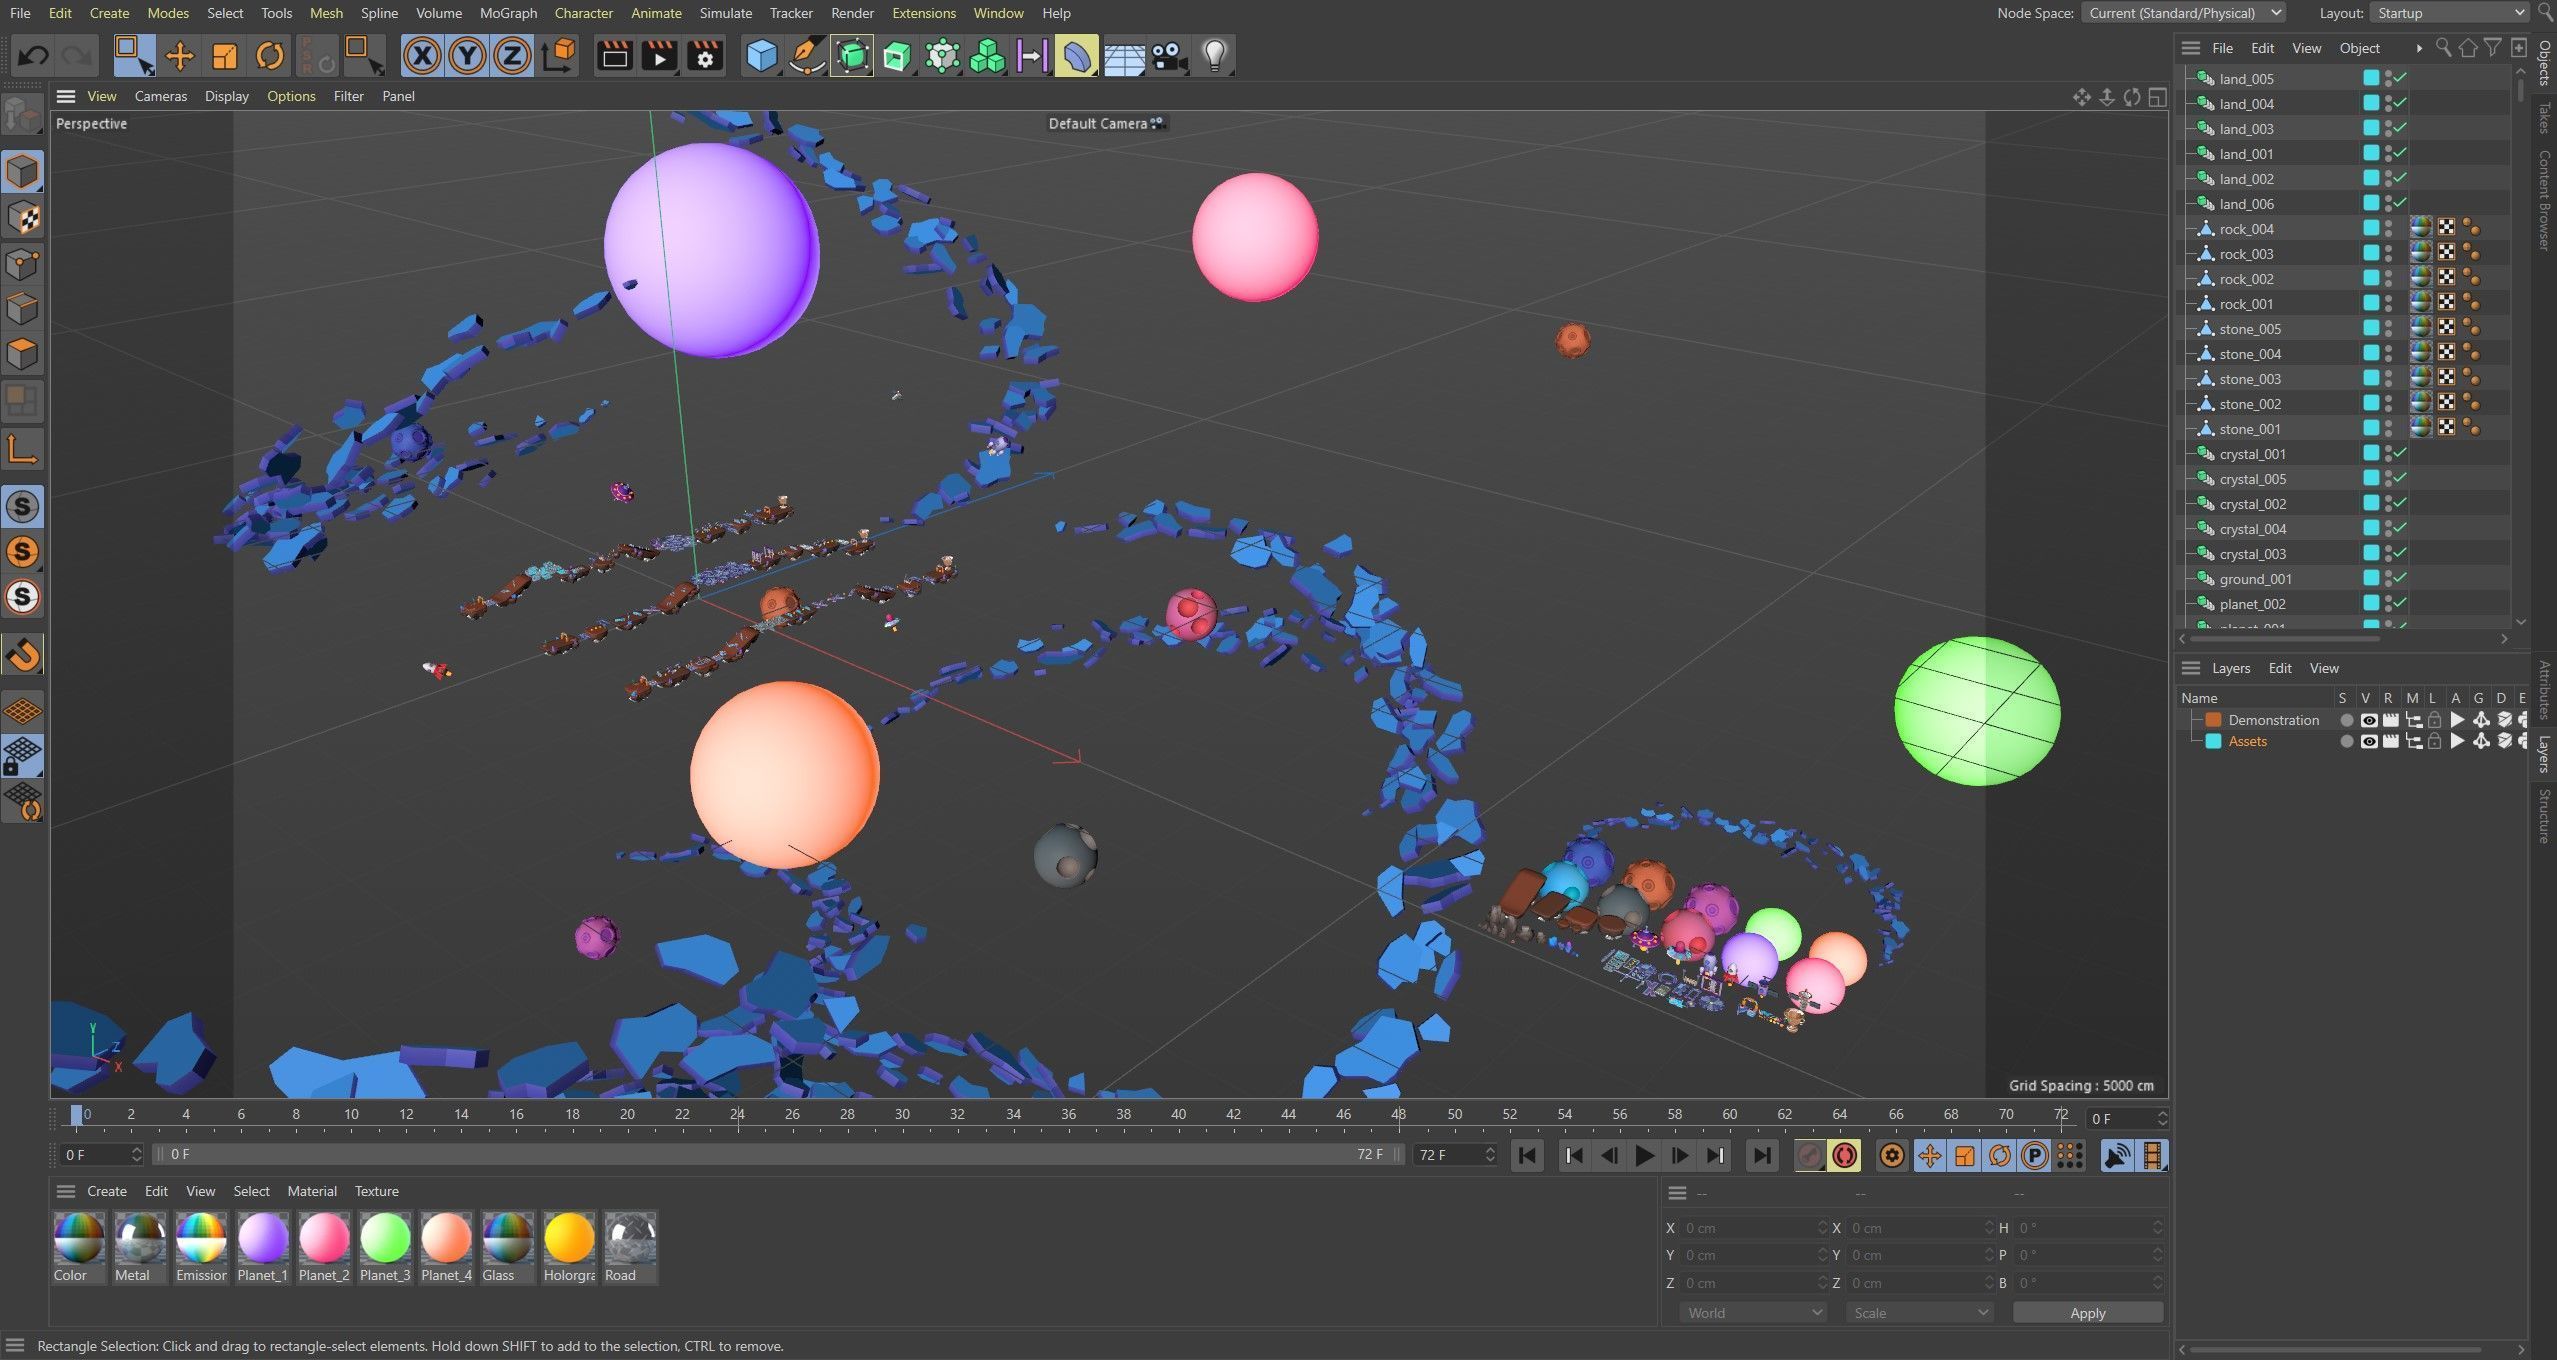Toggle the Autokeying record button
This screenshot has width=2557, height=1360.
1845,1156
